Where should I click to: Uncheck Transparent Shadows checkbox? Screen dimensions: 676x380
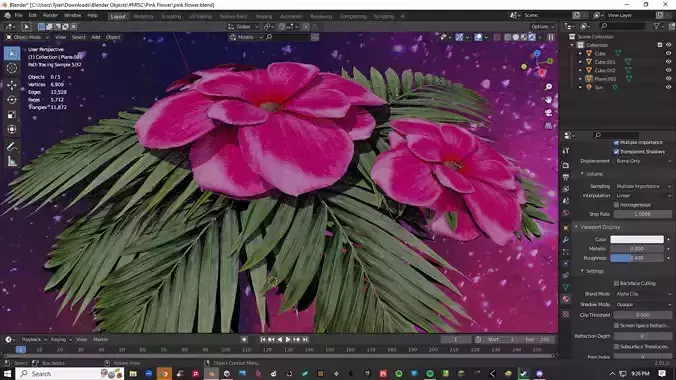pos(616,152)
